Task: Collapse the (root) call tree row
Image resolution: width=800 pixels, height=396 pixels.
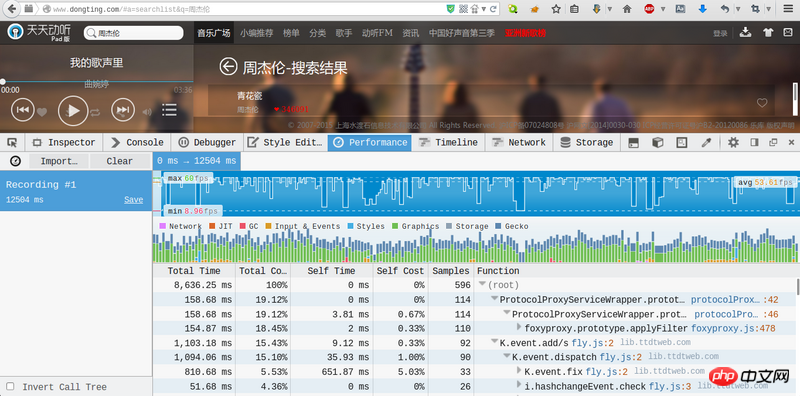Action: coord(482,284)
